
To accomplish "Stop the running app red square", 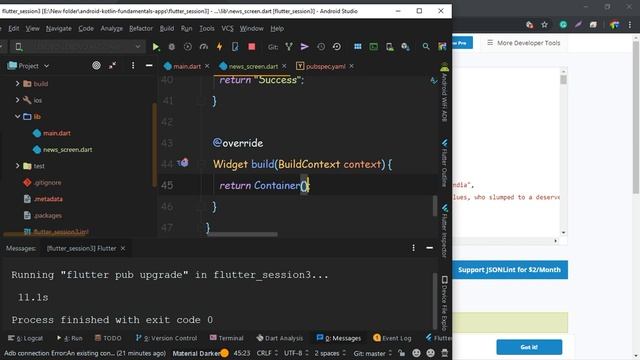I will (x=252, y=47).
